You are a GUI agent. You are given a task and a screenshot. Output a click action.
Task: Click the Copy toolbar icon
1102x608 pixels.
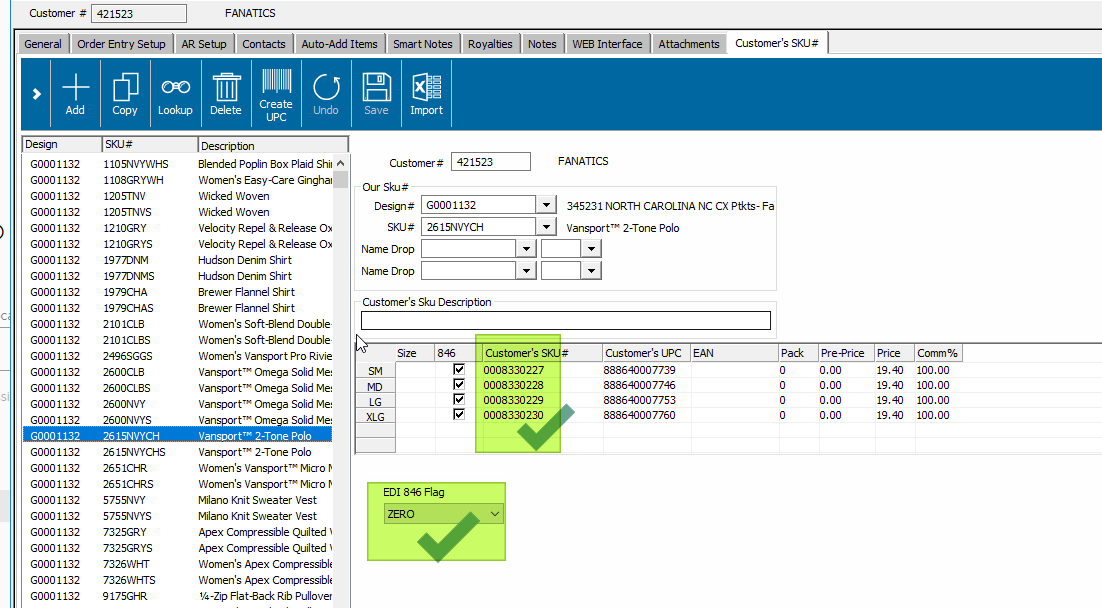[x=125, y=93]
